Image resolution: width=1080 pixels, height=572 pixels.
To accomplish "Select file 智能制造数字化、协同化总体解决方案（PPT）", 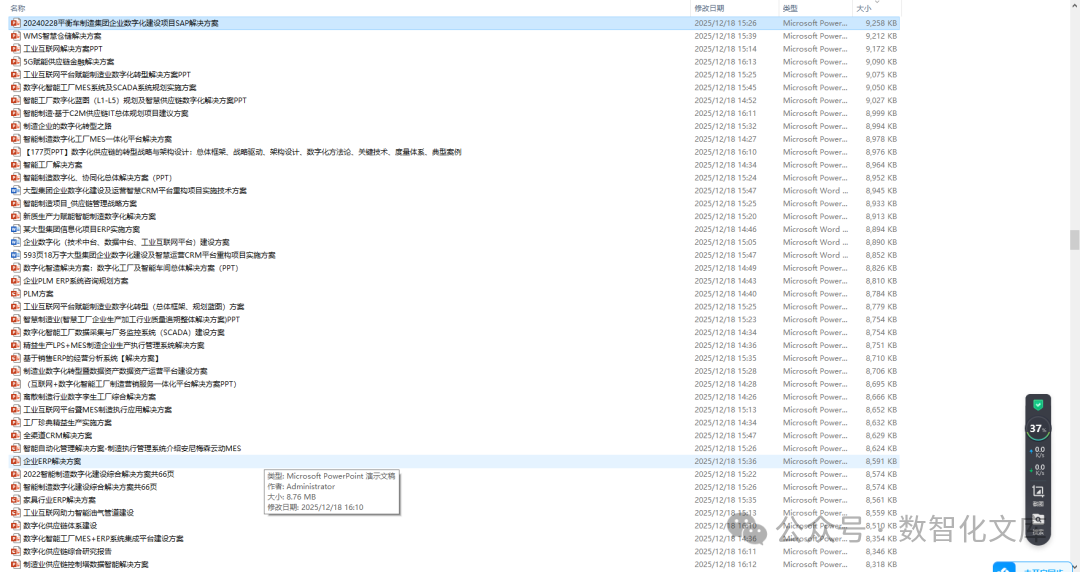I will pos(97,178).
